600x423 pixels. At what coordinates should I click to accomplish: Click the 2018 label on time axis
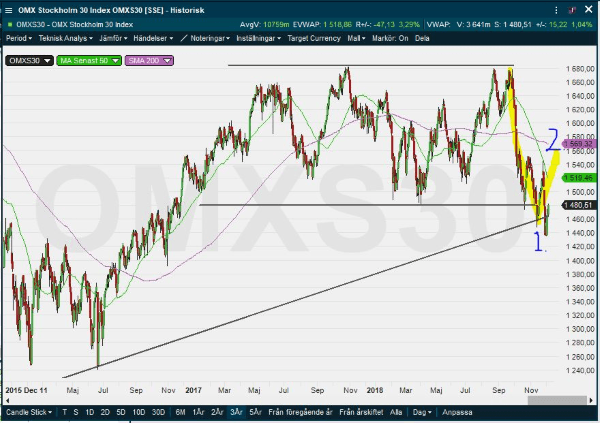[x=375, y=390]
